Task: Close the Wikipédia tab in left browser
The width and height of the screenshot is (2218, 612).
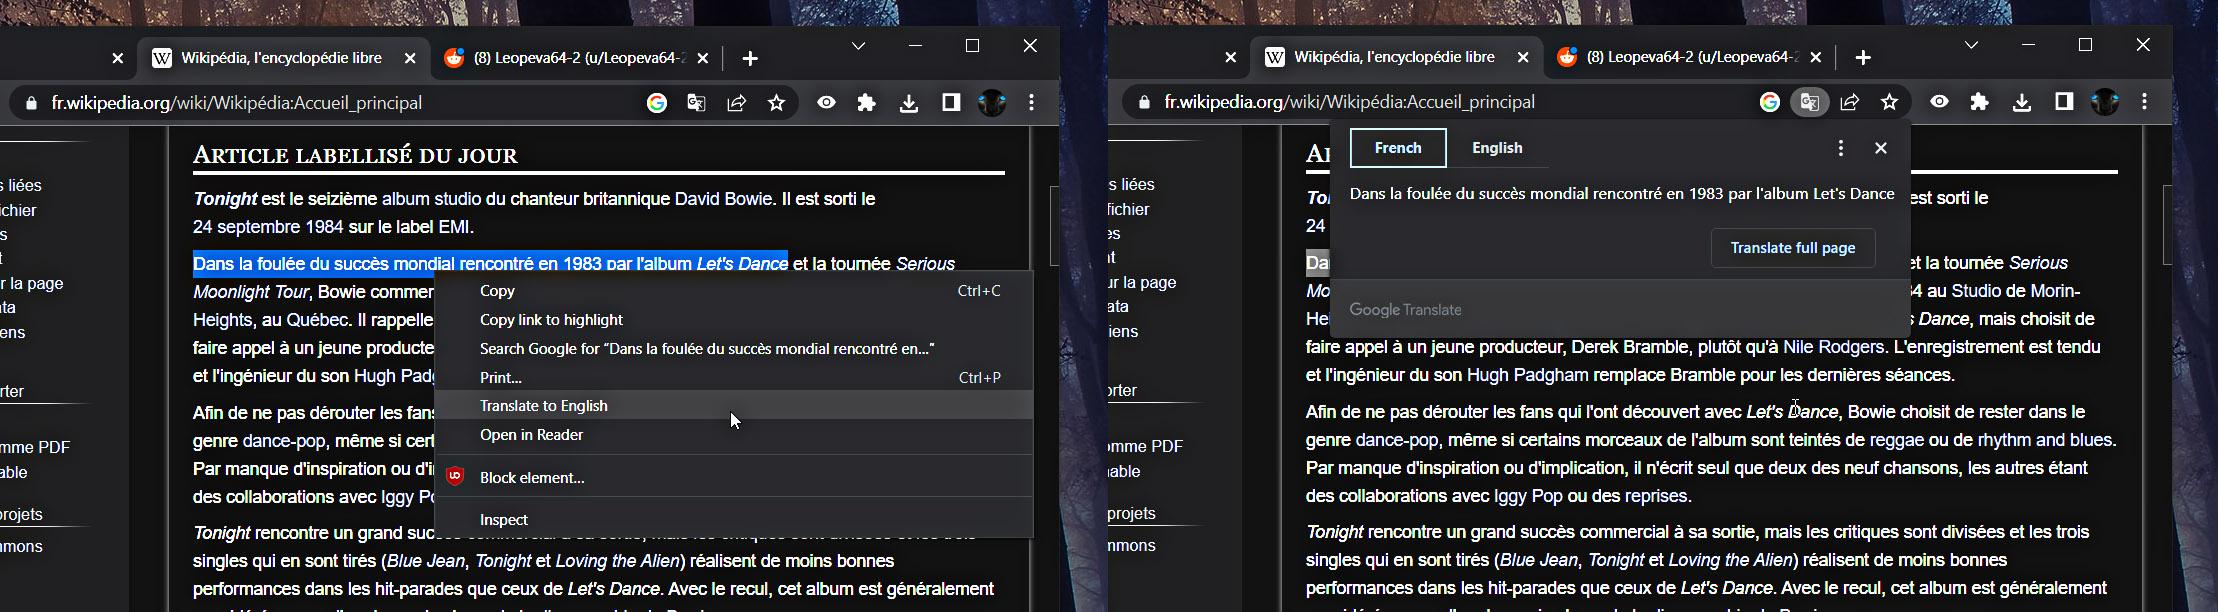Action: (x=410, y=59)
